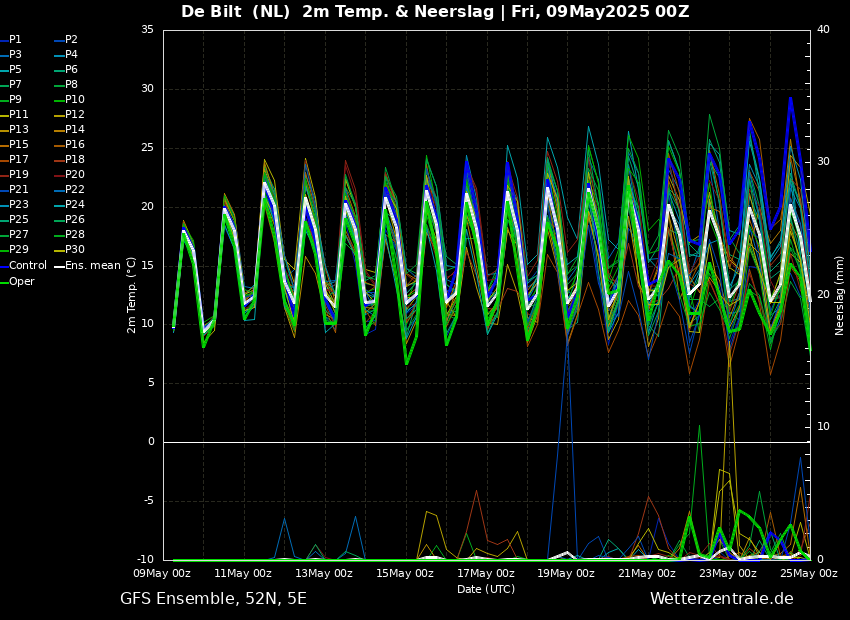Click the 23May 00z date label
Screen dimensions: 850x620
[727, 573]
